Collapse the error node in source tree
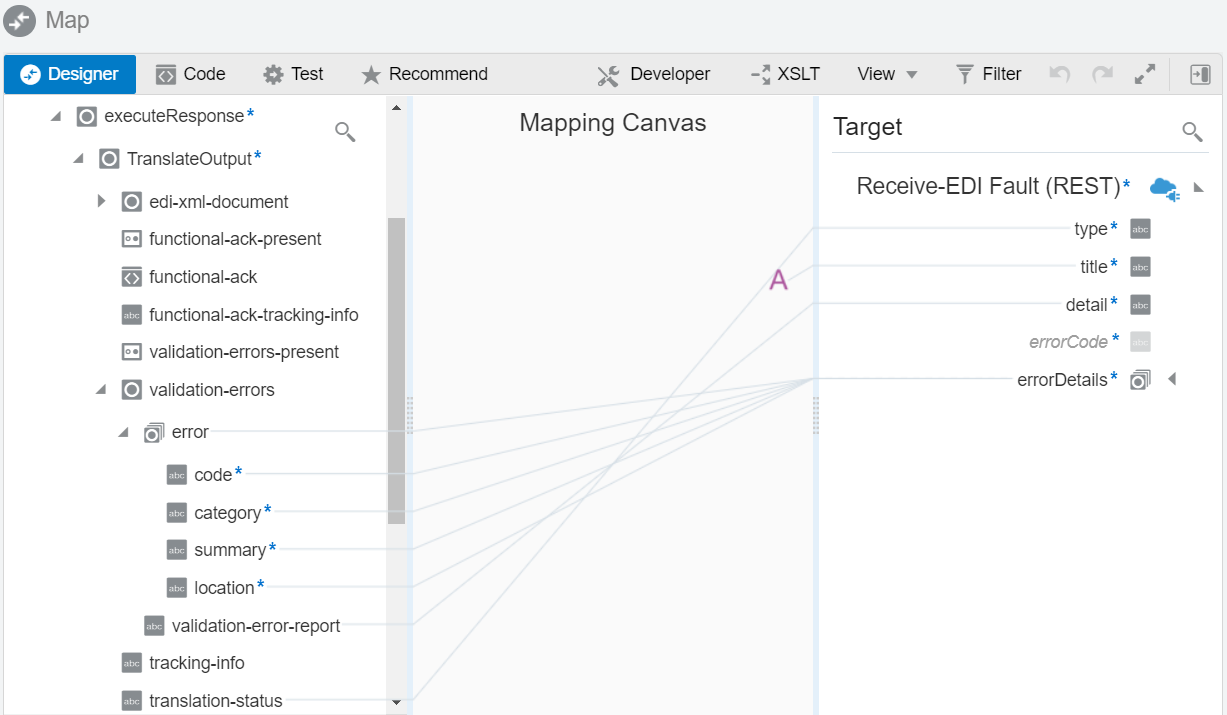Viewport: 1227px width, 715px height. coord(123,432)
